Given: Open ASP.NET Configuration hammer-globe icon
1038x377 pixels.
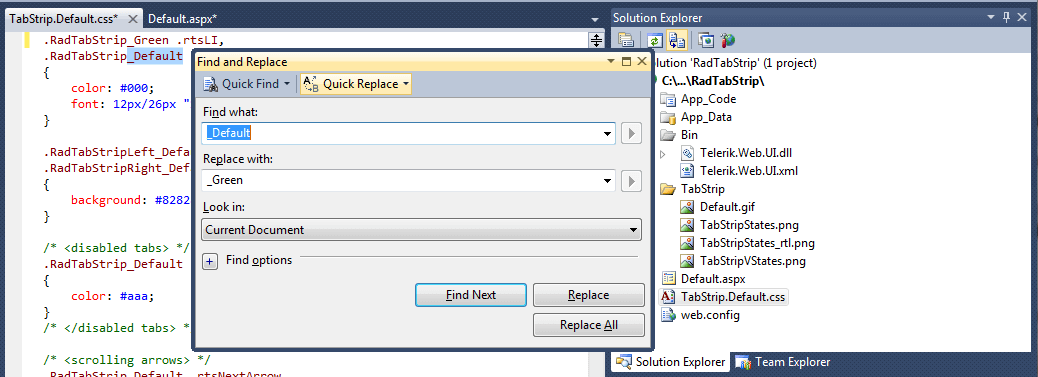Looking at the screenshot, I should click(728, 40).
